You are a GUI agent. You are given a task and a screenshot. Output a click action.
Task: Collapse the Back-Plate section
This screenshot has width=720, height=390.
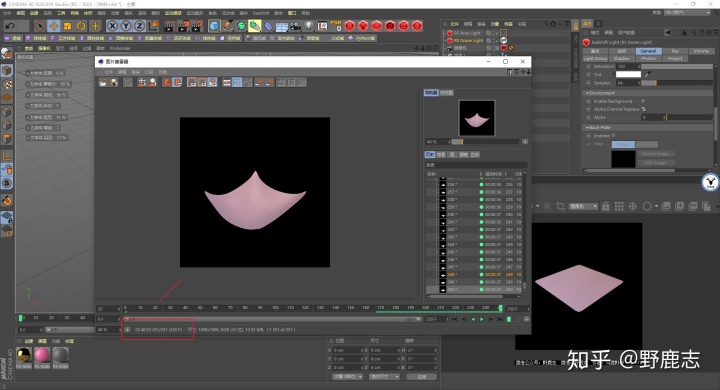tap(587, 128)
